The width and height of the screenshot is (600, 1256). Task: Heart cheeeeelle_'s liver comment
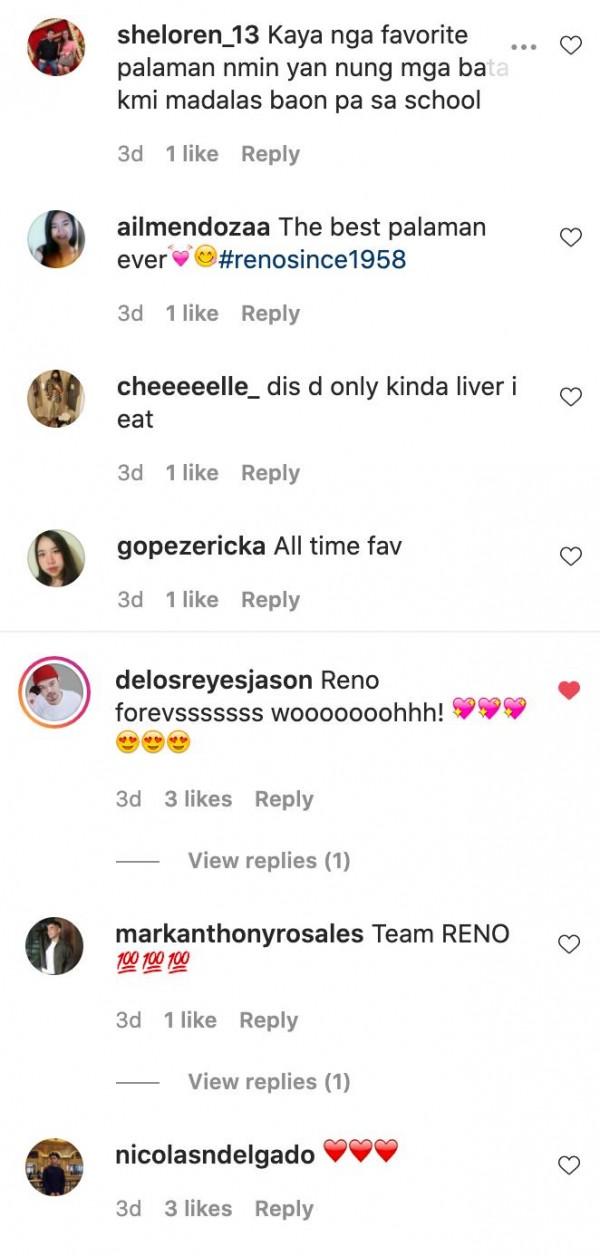point(570,397)
